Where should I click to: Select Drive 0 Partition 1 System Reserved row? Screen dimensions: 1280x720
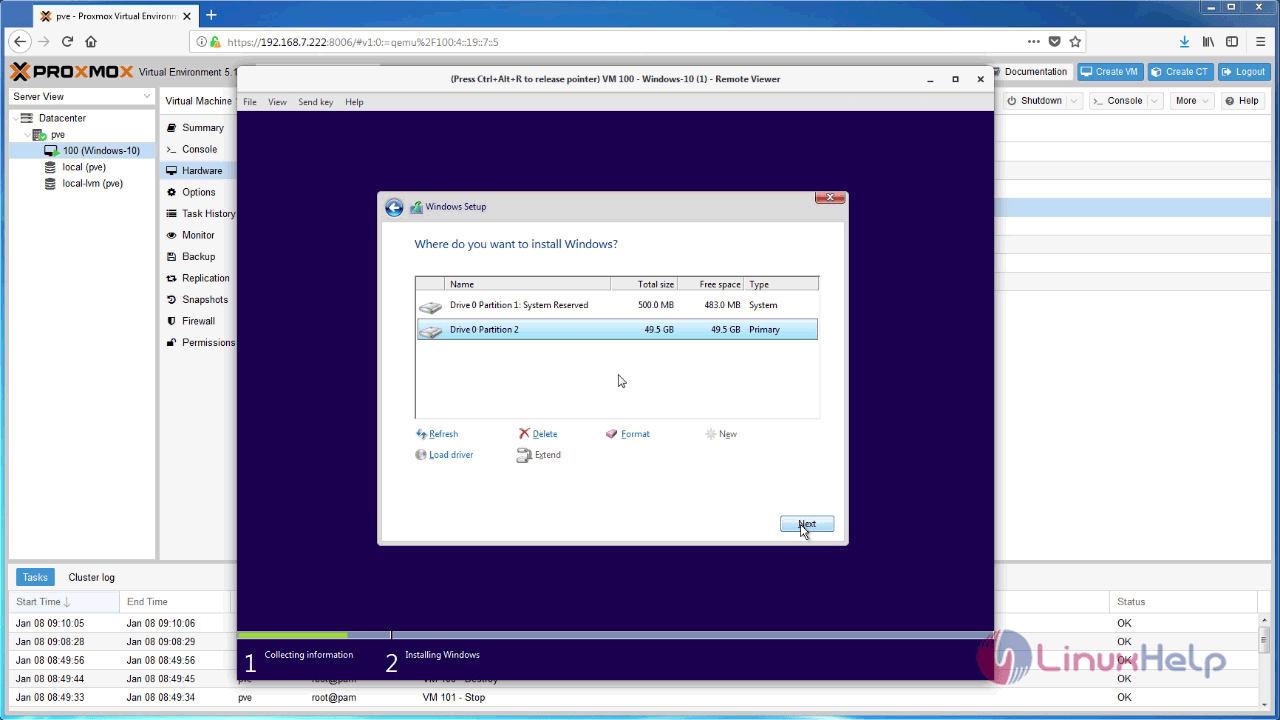(617, 305)
